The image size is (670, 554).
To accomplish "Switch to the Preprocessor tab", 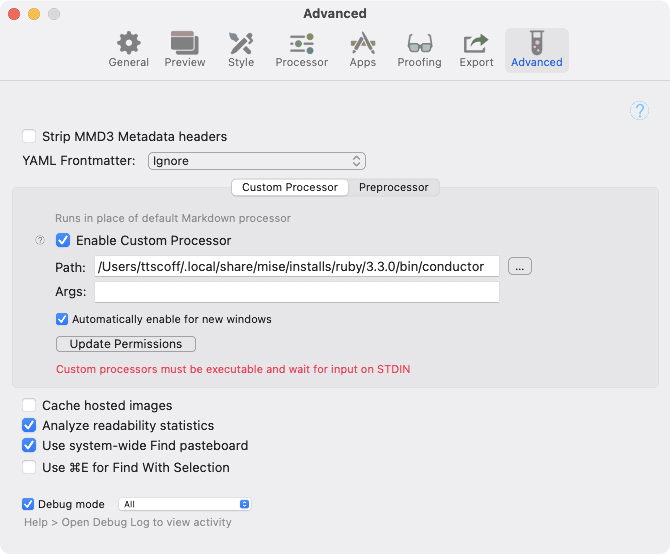I will tap(394, 188).
